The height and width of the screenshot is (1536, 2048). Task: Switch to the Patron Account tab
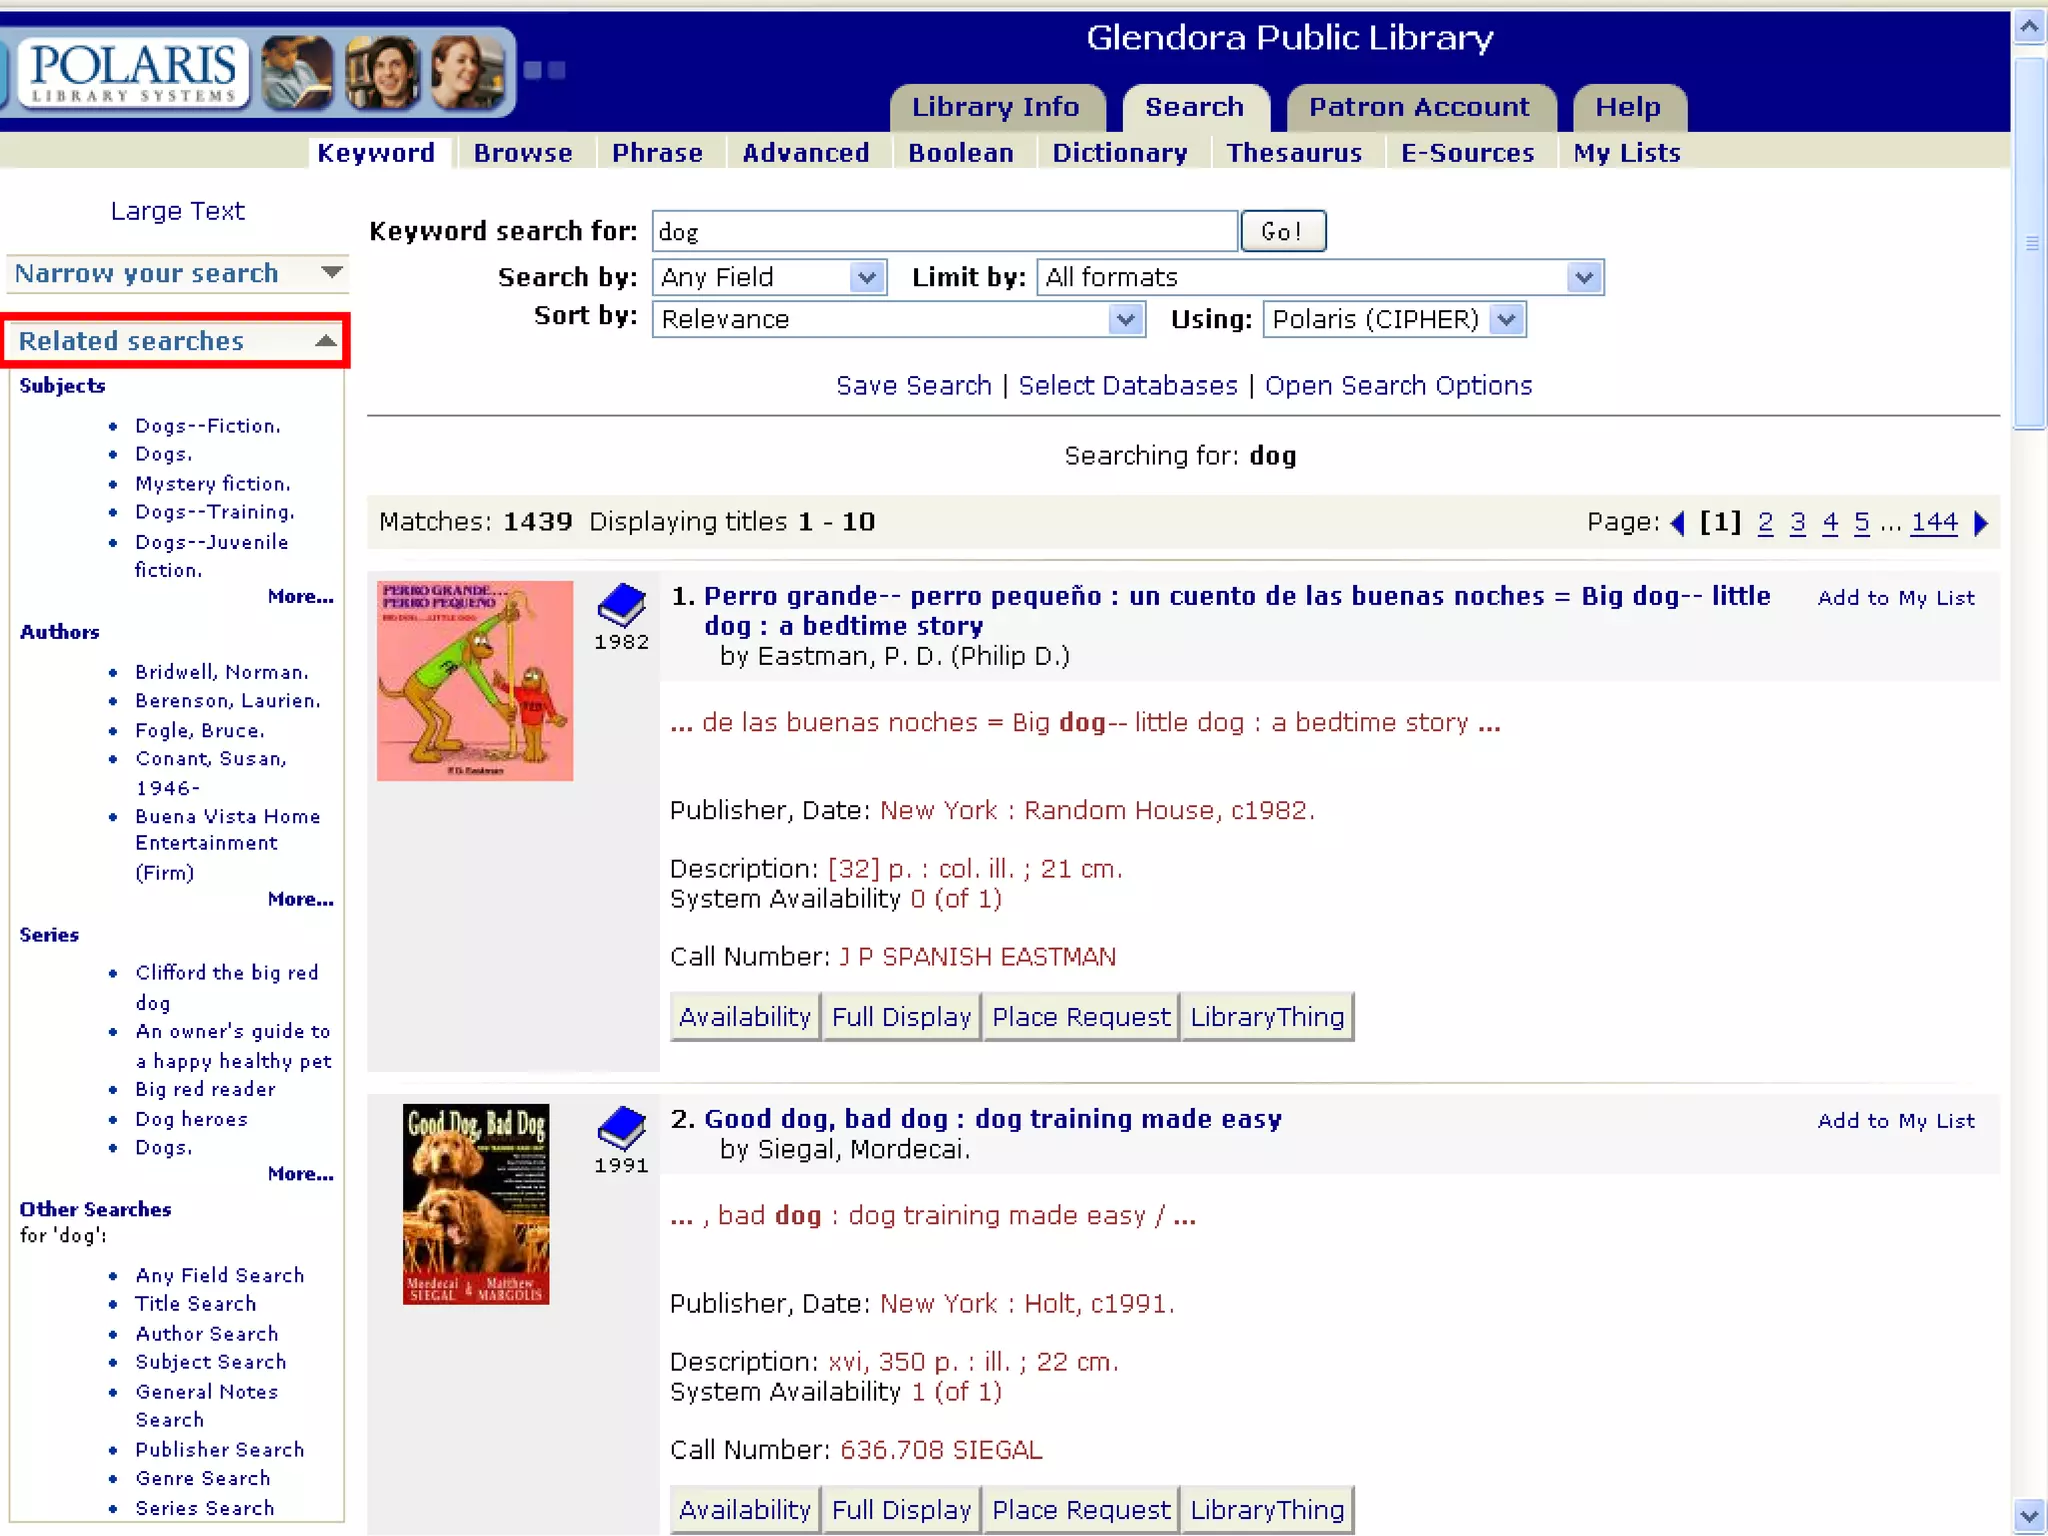click(x=1418, y=107)
